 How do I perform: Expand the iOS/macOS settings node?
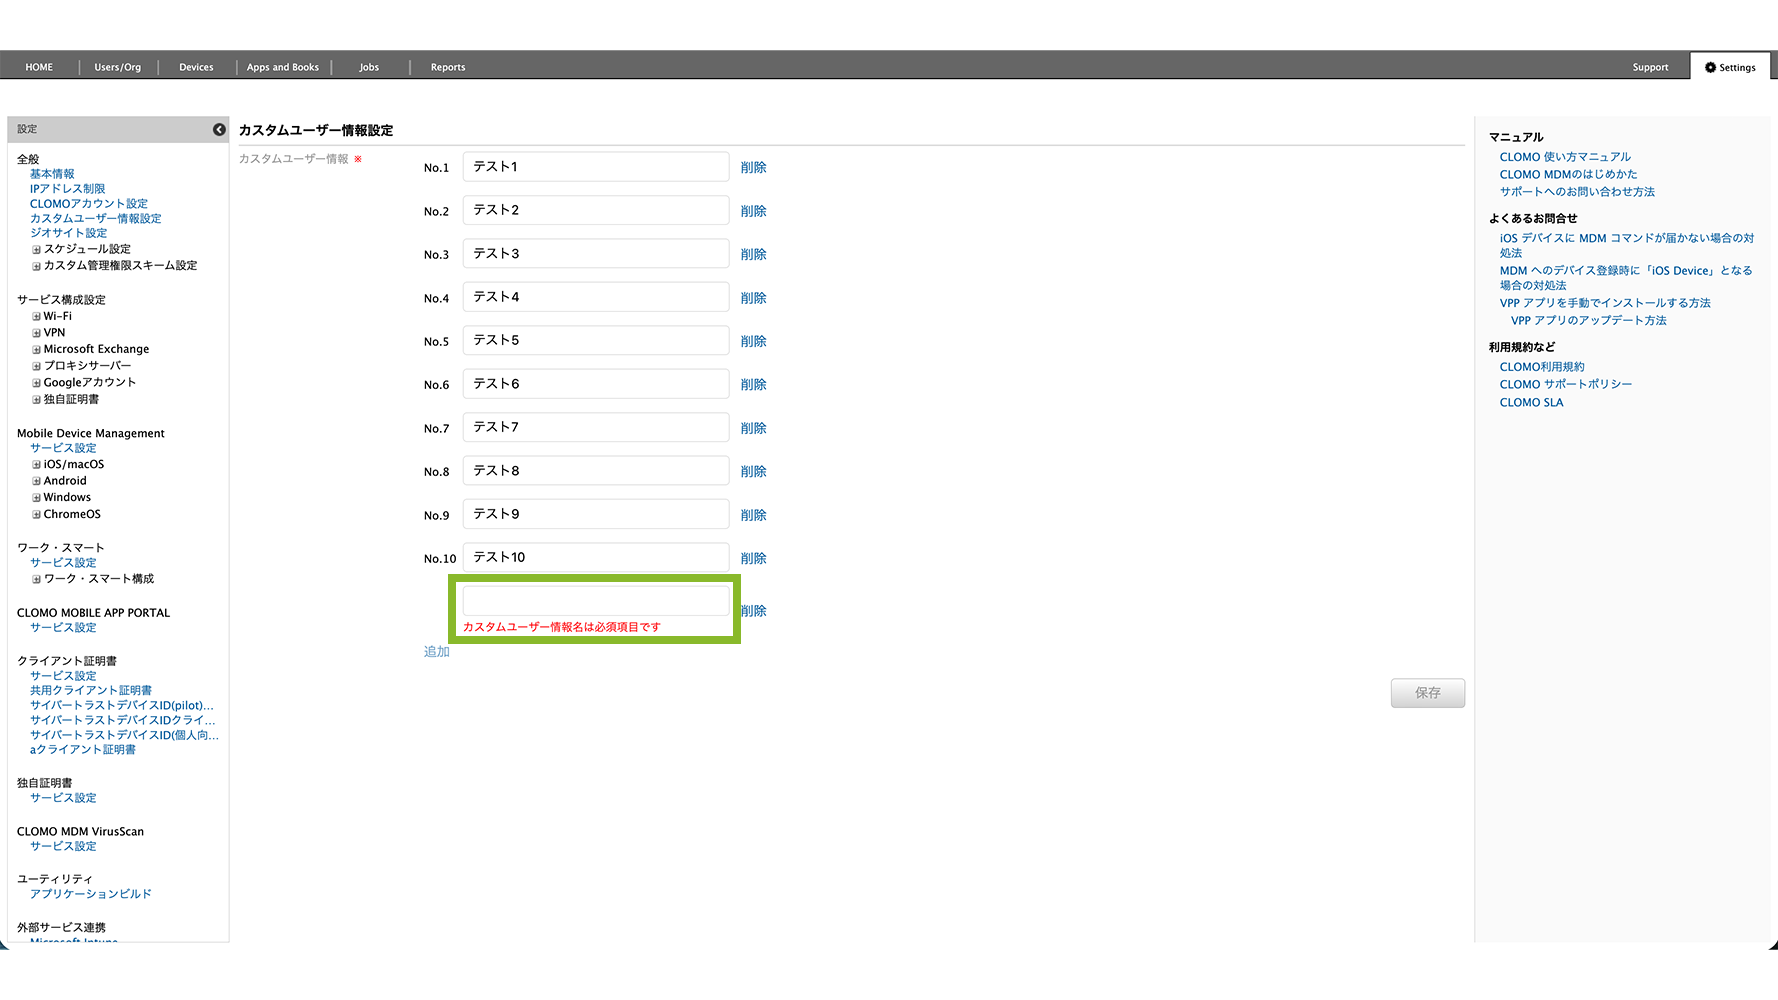(x=37, y=465)
